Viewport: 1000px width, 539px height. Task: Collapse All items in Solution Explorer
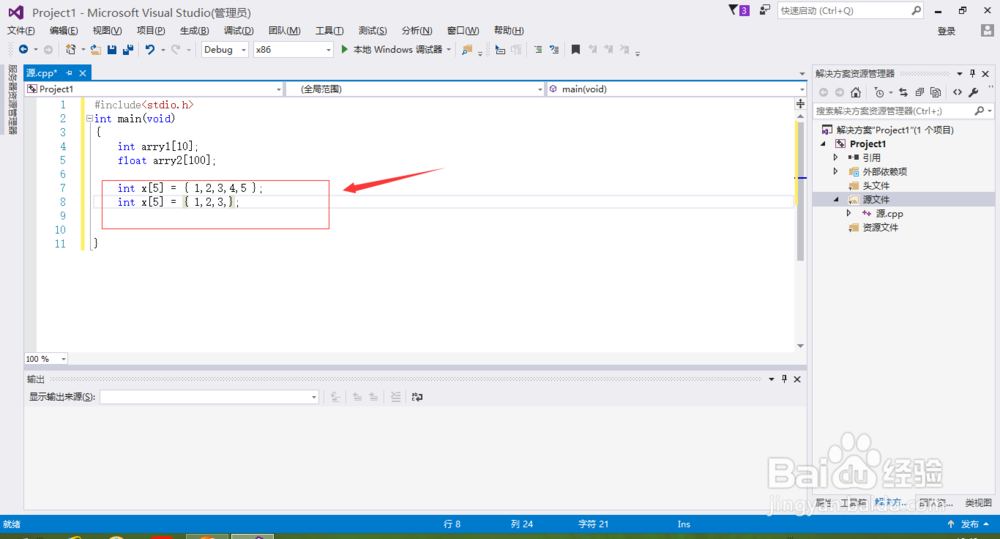[x=920, y=92]
